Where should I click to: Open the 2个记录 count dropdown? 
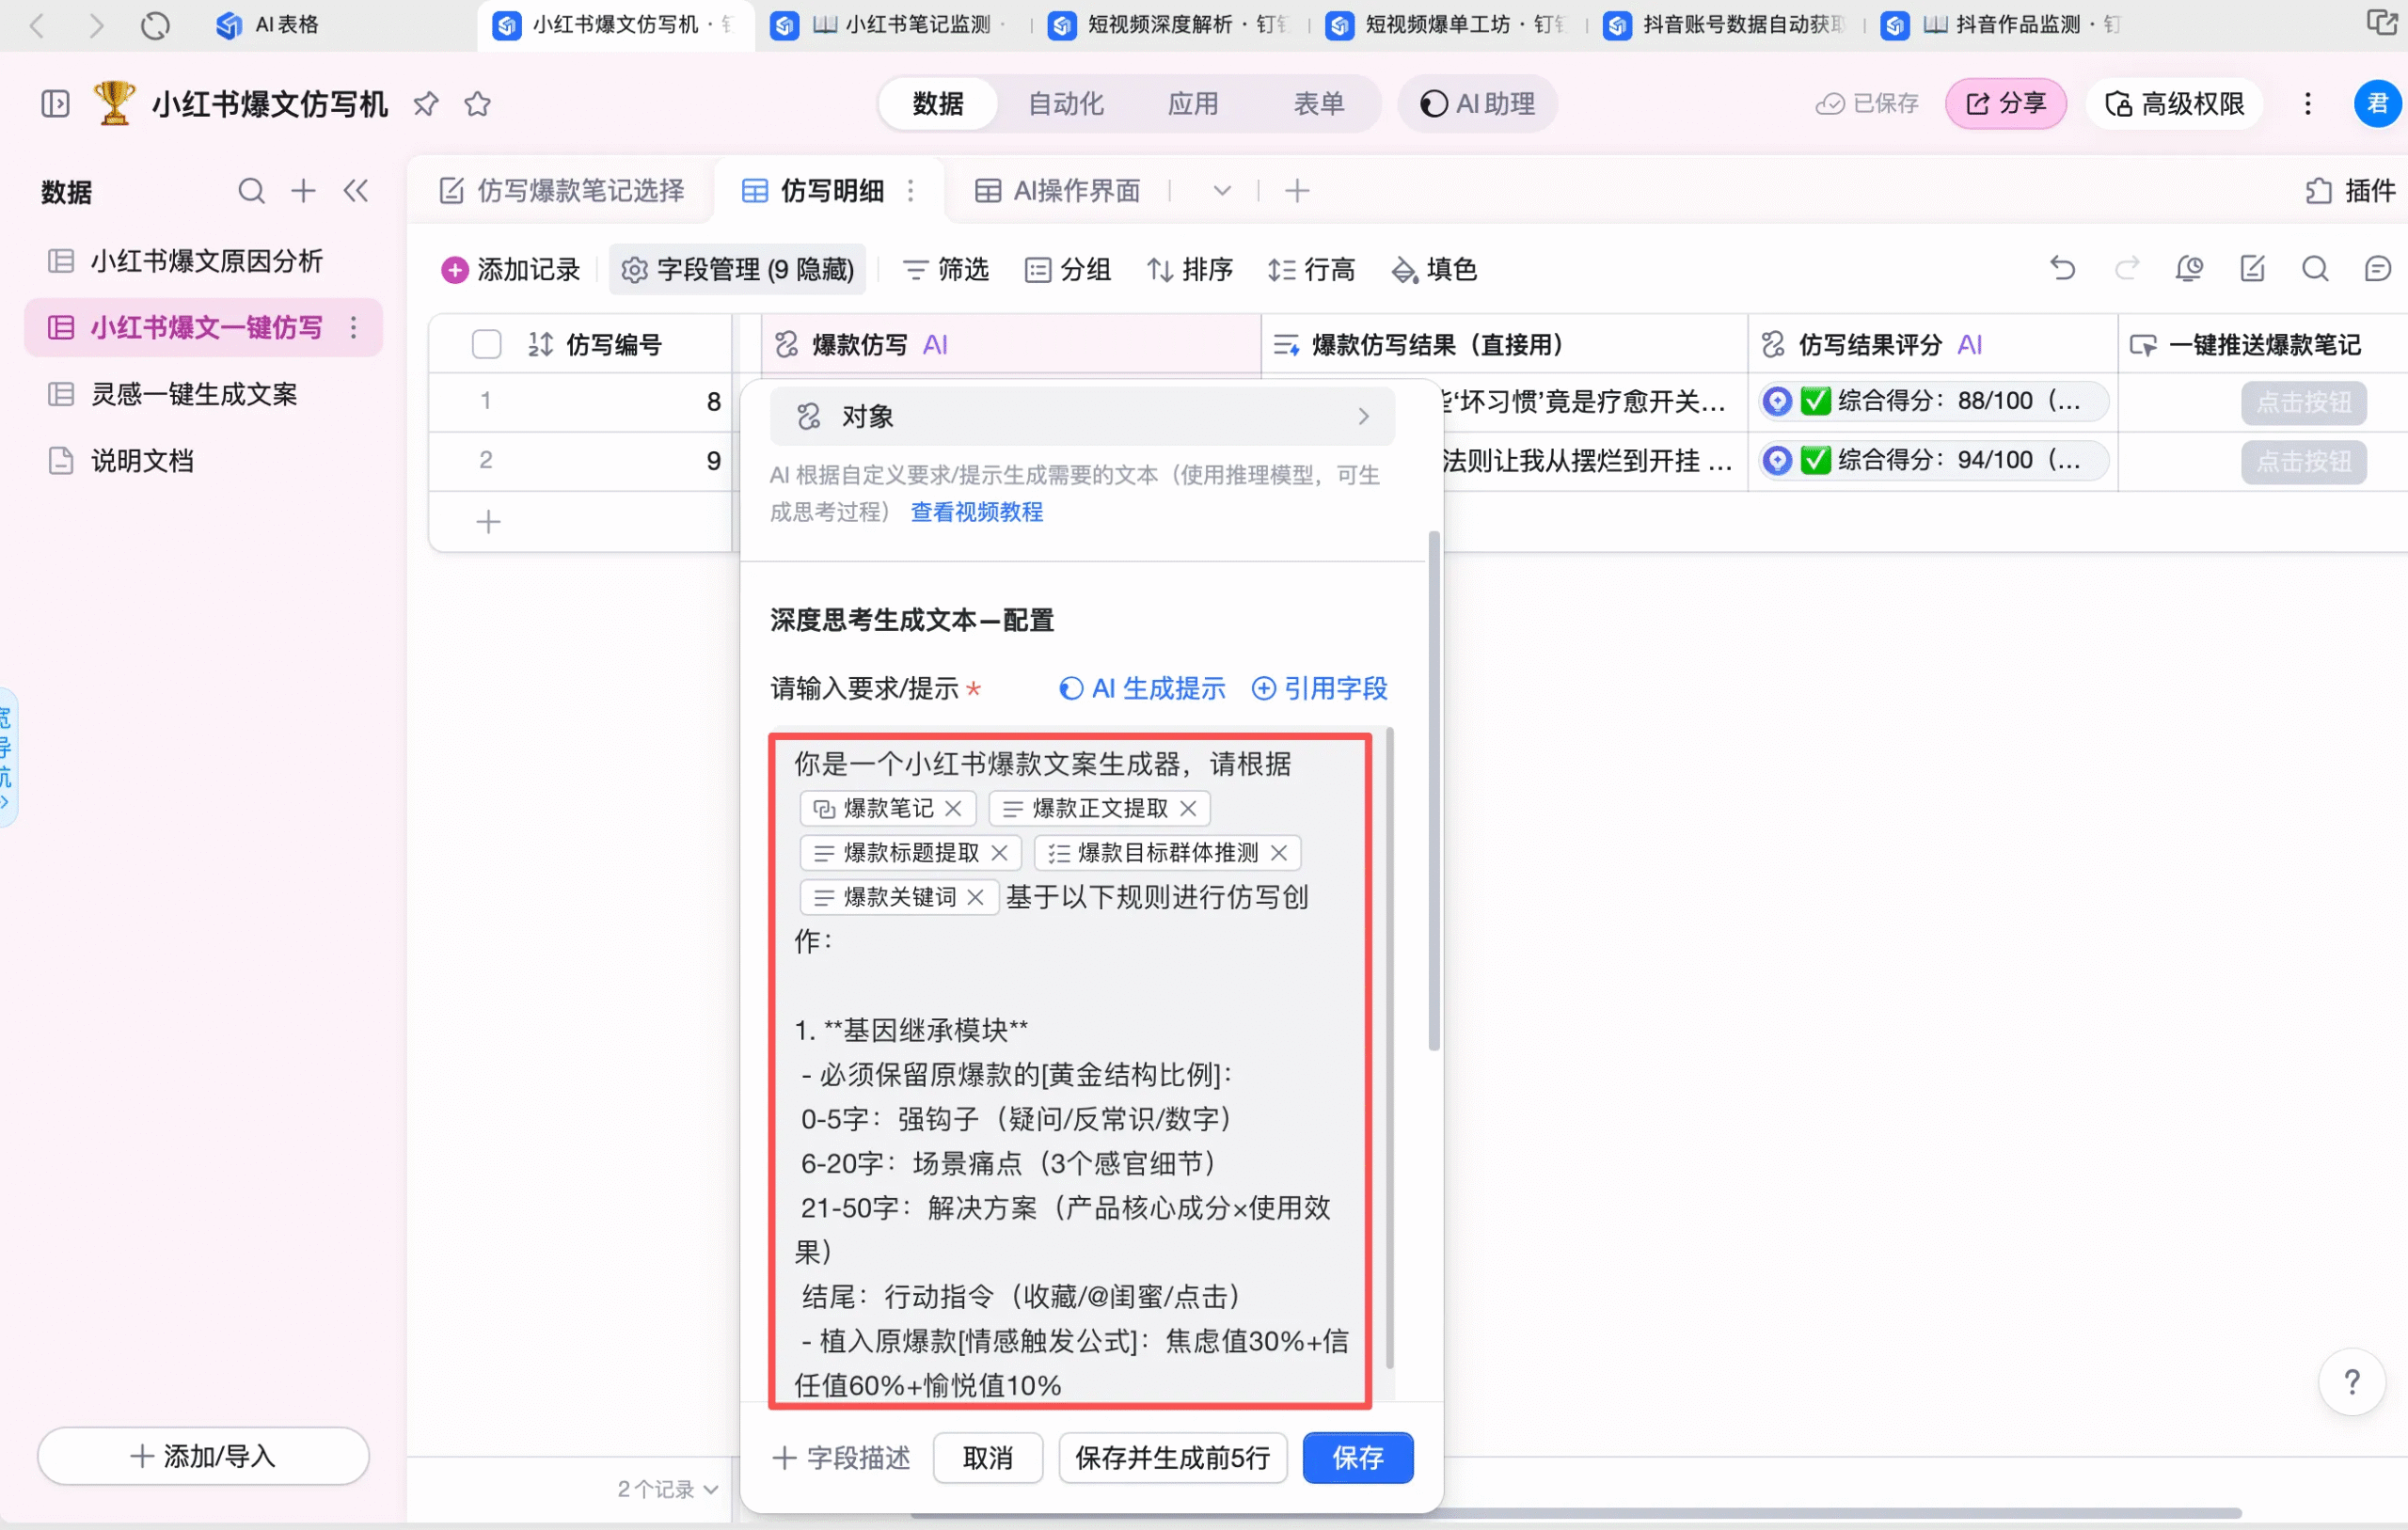pos(668,1489)
